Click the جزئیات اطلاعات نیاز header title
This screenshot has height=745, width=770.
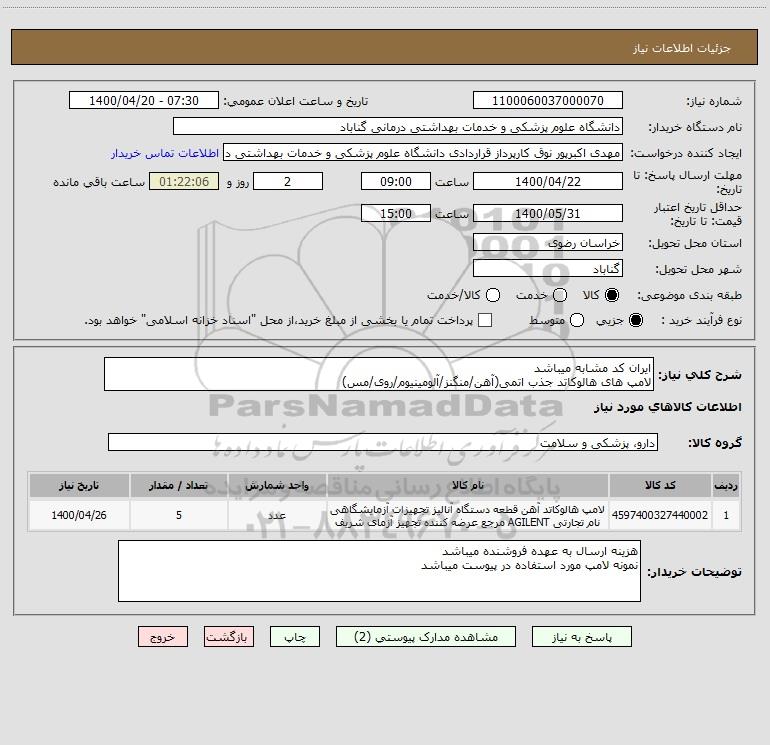coord(682,48)
